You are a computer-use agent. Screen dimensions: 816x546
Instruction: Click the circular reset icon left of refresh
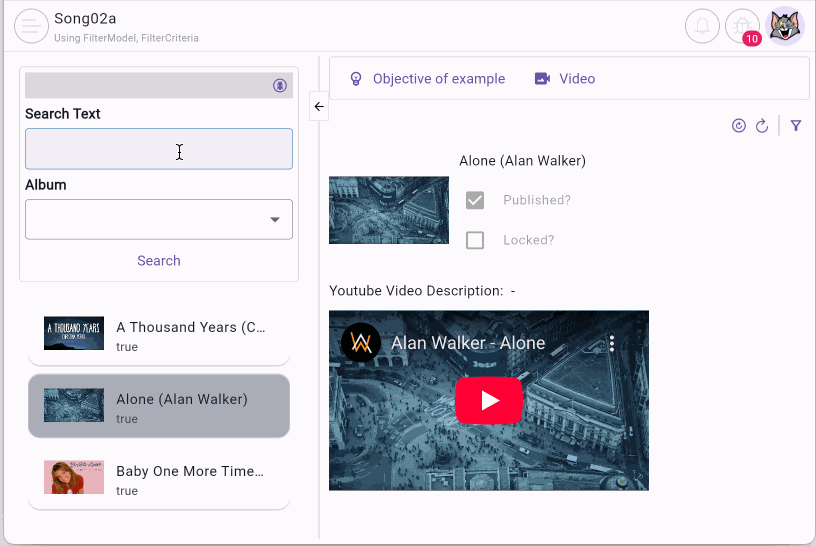click(739, 126)
